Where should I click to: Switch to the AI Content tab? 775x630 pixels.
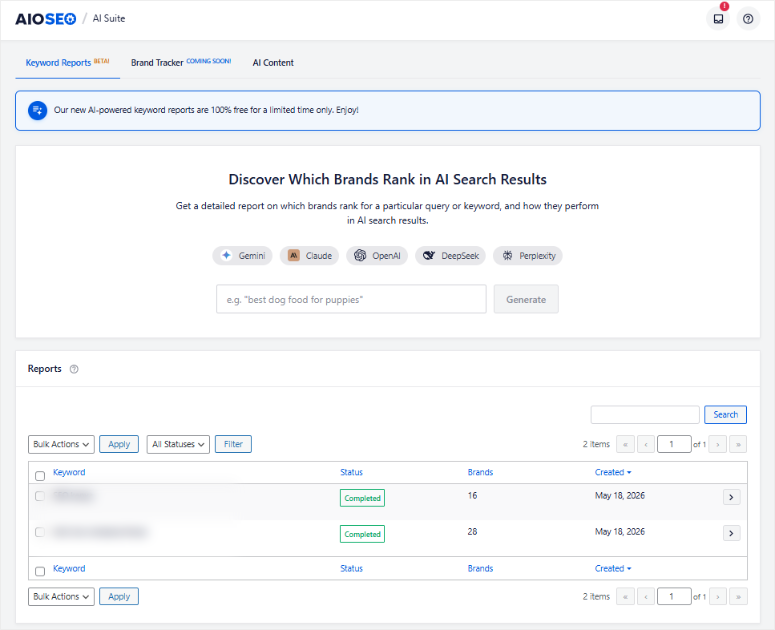pos(273,63)
